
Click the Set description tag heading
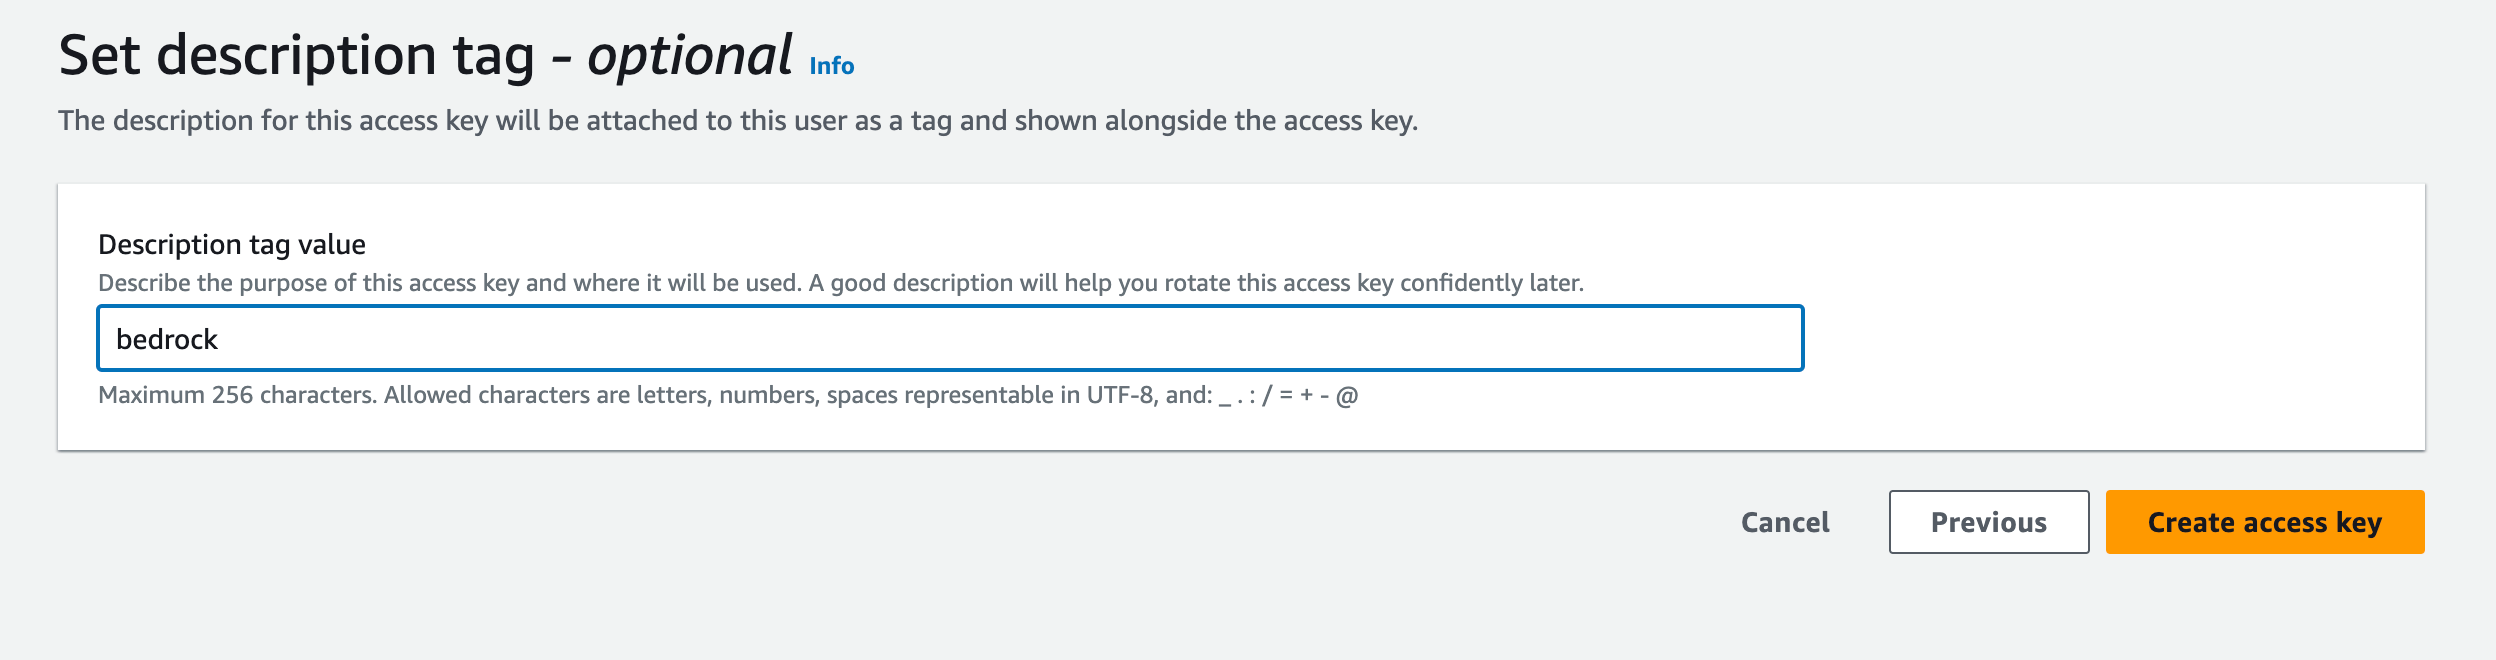click(296, 56)
